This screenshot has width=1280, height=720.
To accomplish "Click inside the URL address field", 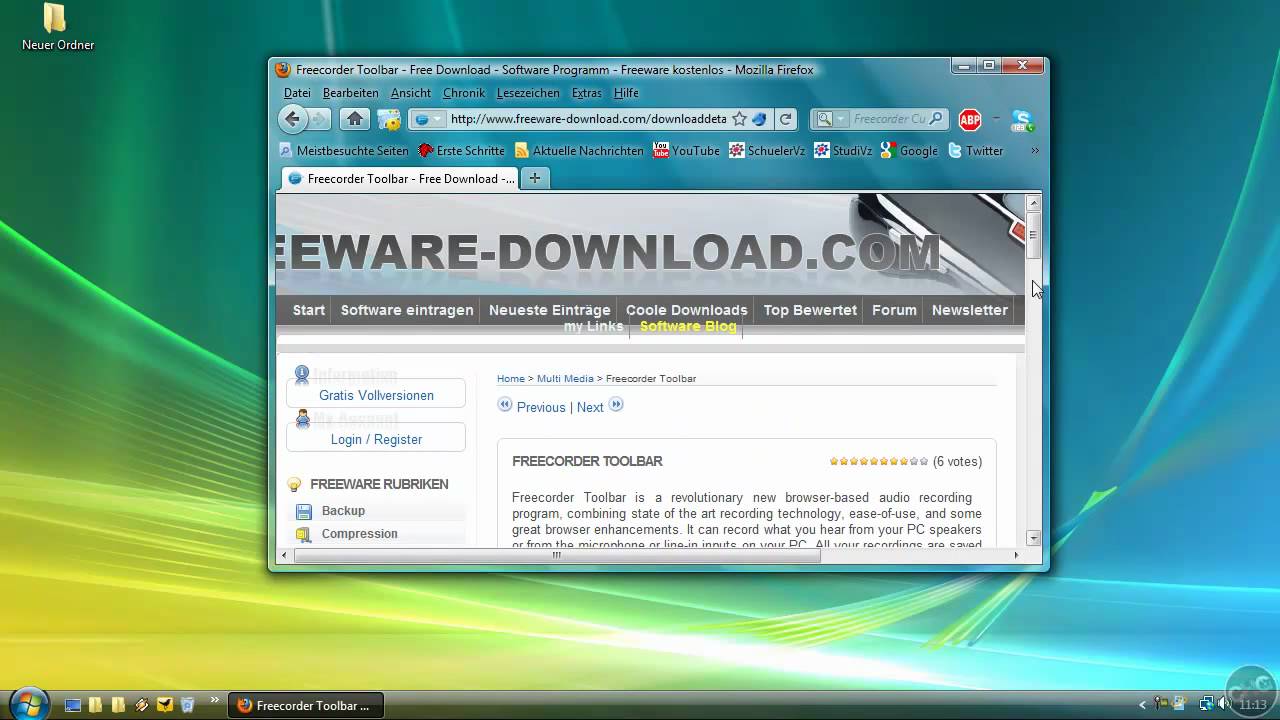I will point(588,119).
